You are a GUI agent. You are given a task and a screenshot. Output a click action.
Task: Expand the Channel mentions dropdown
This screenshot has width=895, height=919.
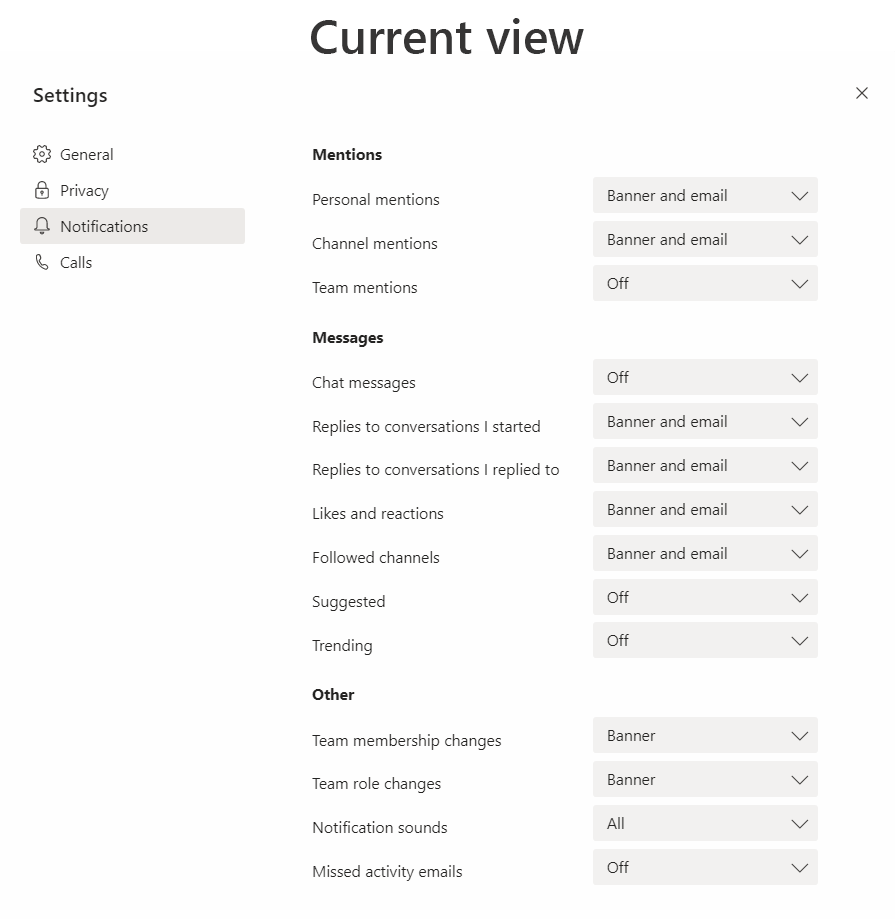[705, 240]
